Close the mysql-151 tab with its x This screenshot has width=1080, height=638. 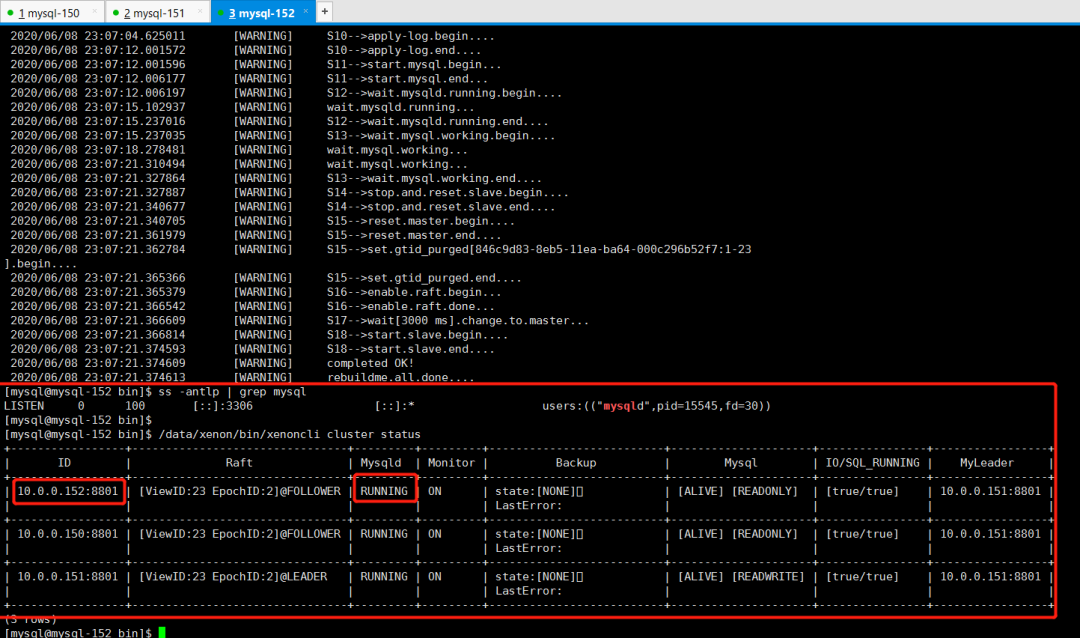click(x=200, y=12)
